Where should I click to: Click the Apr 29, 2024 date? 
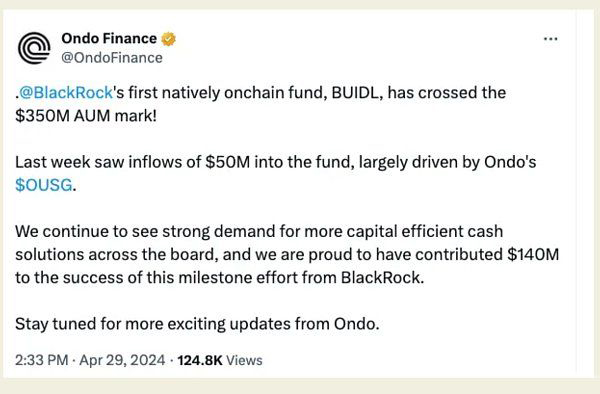[x=122, y=360]
